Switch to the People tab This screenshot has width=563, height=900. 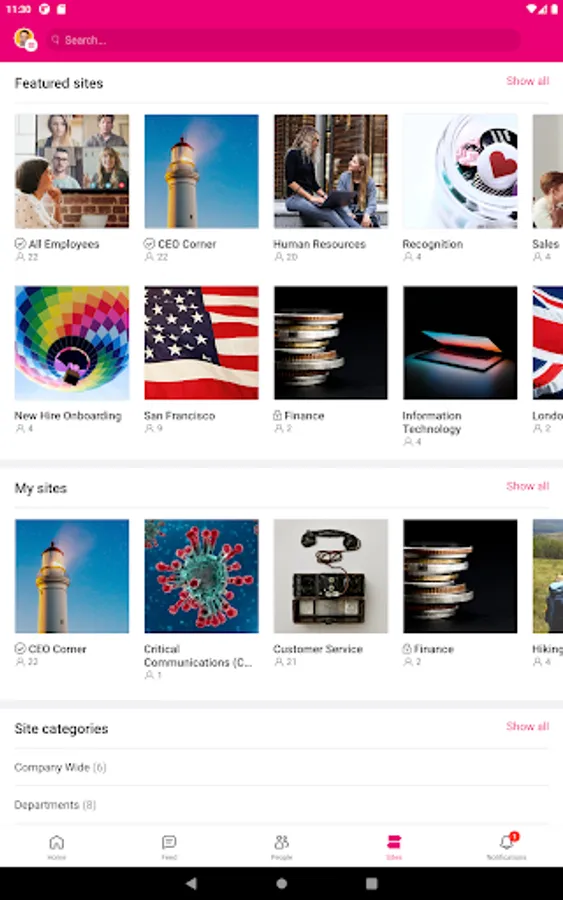click(x=281, y=847)
